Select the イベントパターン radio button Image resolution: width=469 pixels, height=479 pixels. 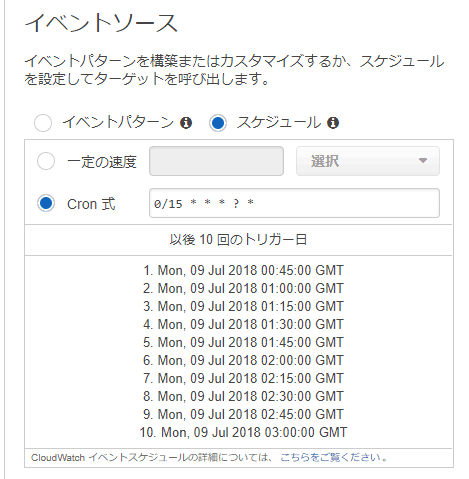click(43, 123)
